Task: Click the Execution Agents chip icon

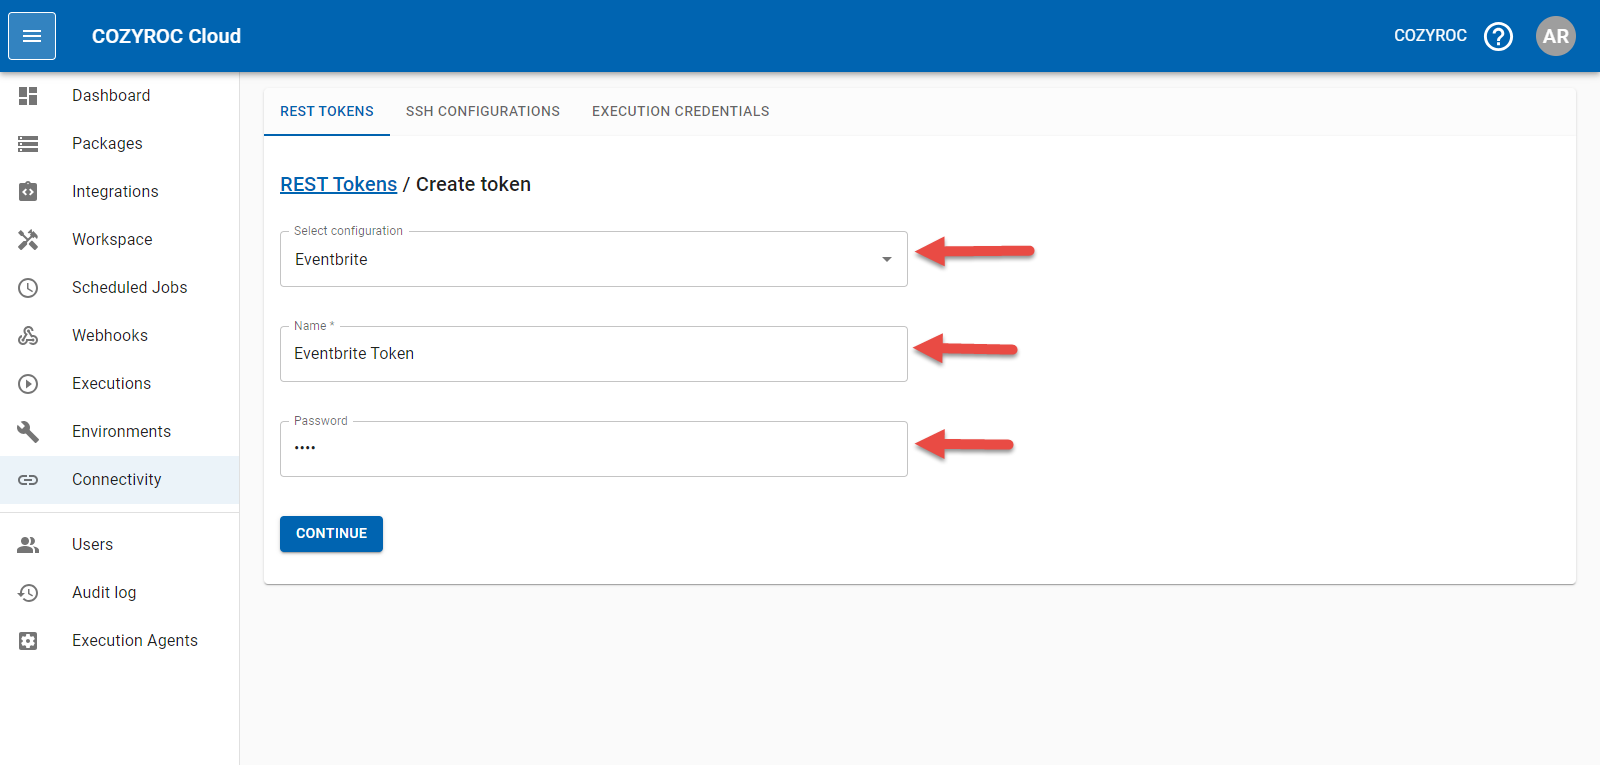Action: coord(28,641)
